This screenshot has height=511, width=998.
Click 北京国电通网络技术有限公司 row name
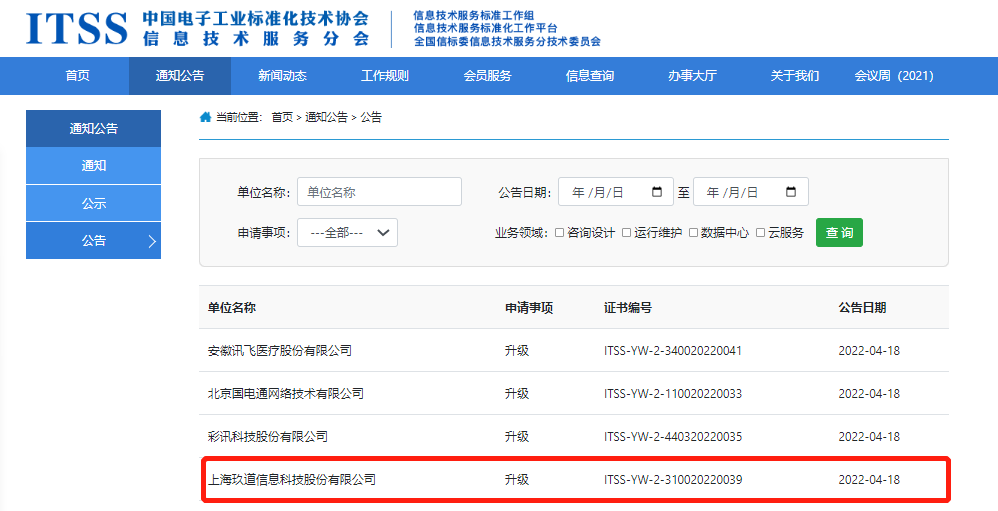click(286, 394)
